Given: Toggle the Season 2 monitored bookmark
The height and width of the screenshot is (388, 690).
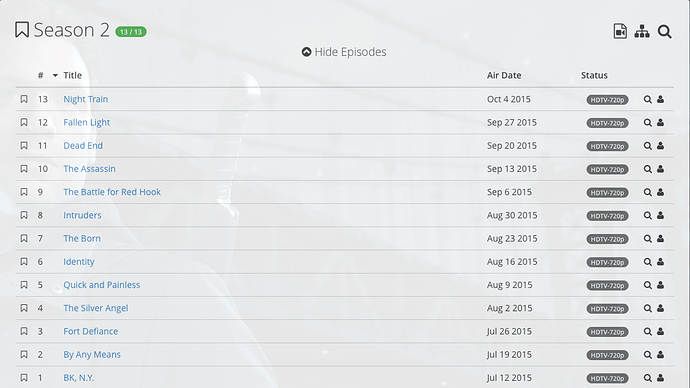Looking at the screenshot, I should (22, 30).
